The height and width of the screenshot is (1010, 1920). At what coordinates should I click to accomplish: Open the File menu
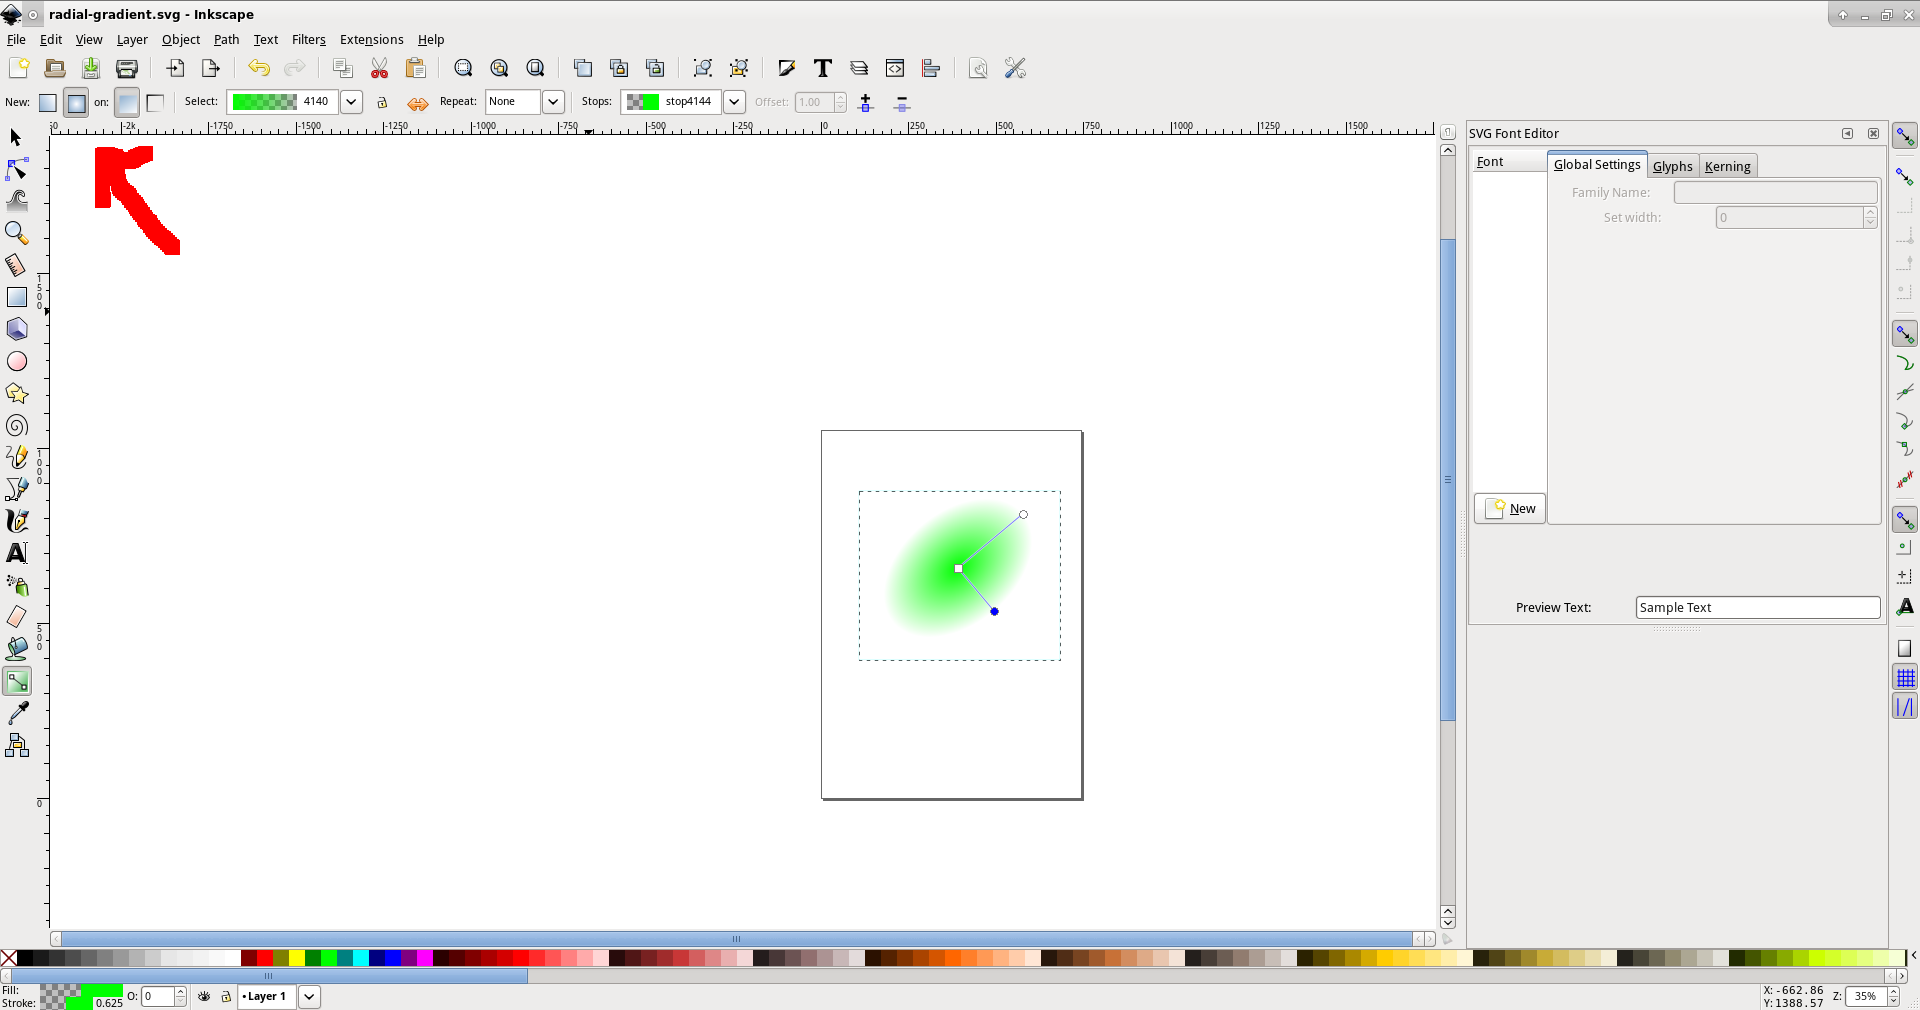click(16, 40)
